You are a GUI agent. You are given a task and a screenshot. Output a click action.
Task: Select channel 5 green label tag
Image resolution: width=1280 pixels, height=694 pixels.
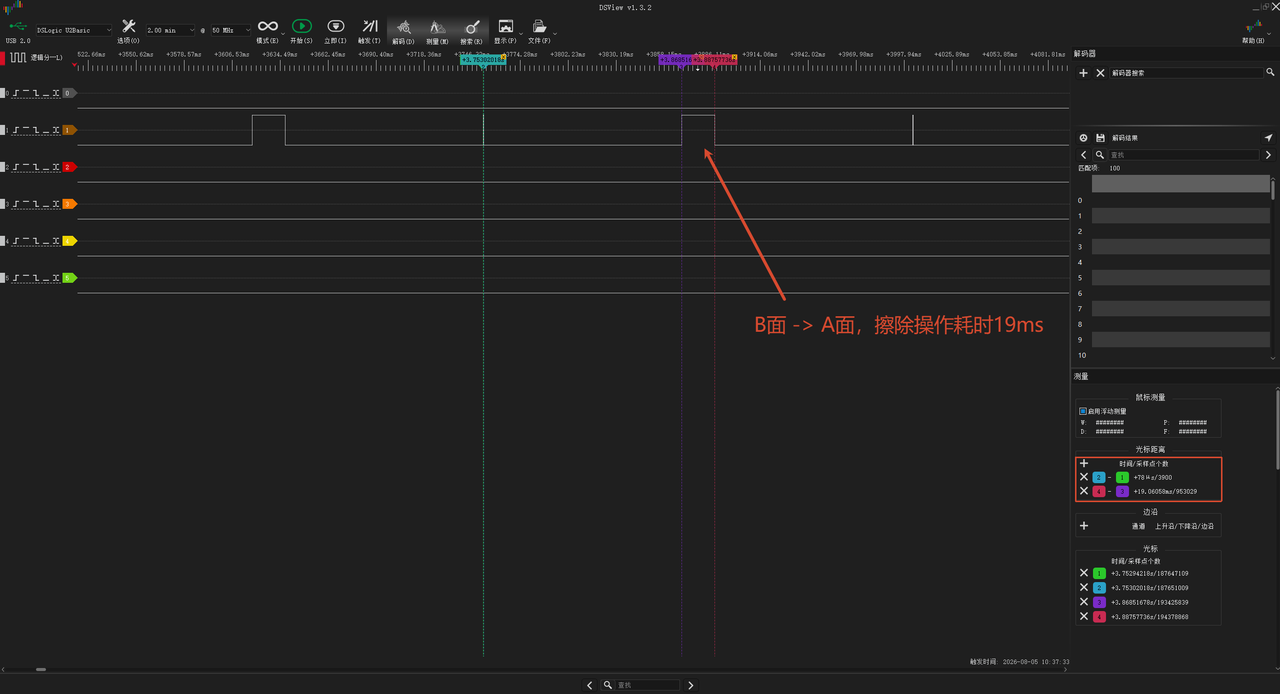pyautogui.click(x=69, y=278)
